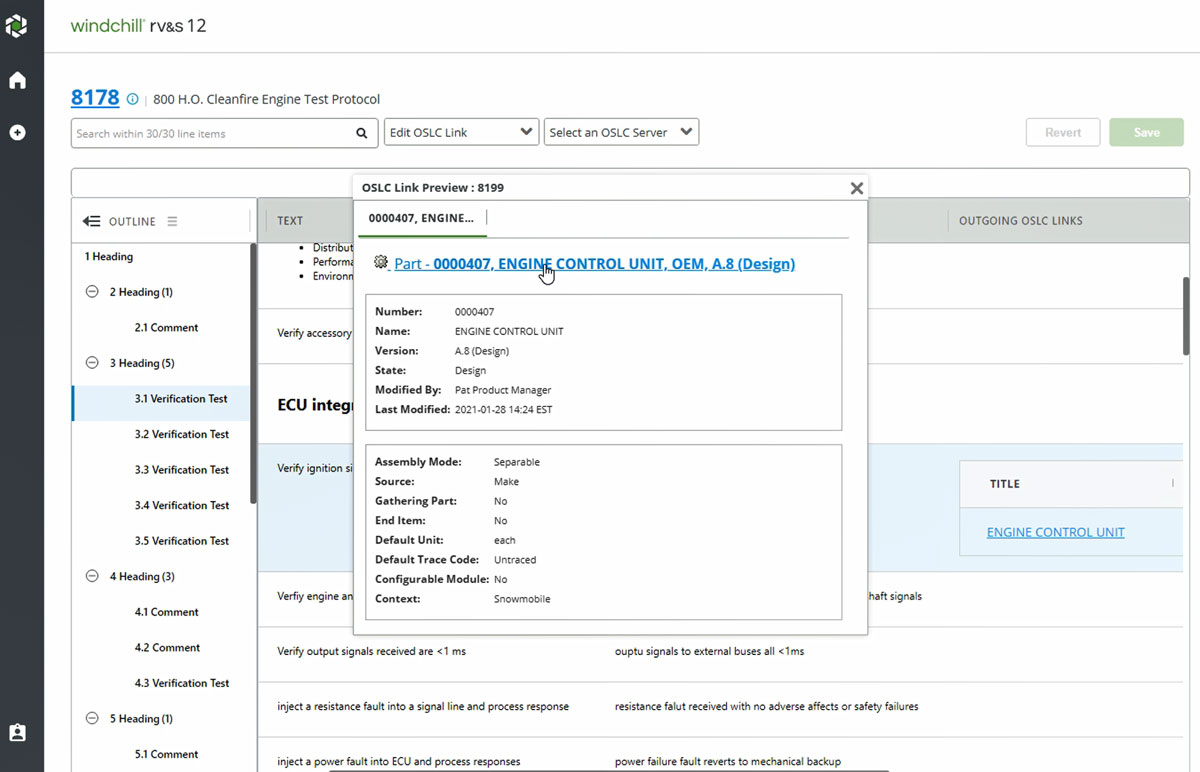The height and width of the screenshot is (772, 1200).
Task: Click the ENGINE CONTROL UNIT title link
Action: pyautogui.click(x=1055, y=532)
